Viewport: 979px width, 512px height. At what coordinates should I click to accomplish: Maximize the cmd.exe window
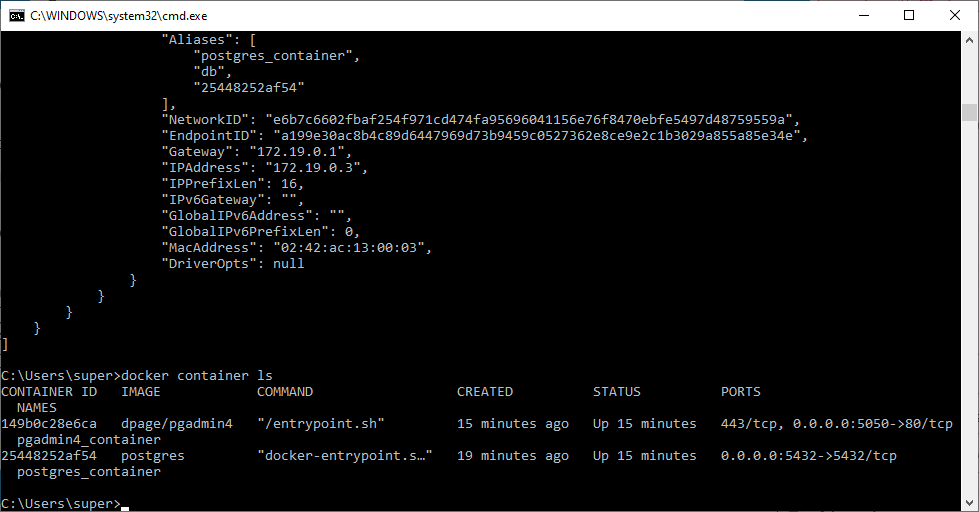(x=909, y=15)
